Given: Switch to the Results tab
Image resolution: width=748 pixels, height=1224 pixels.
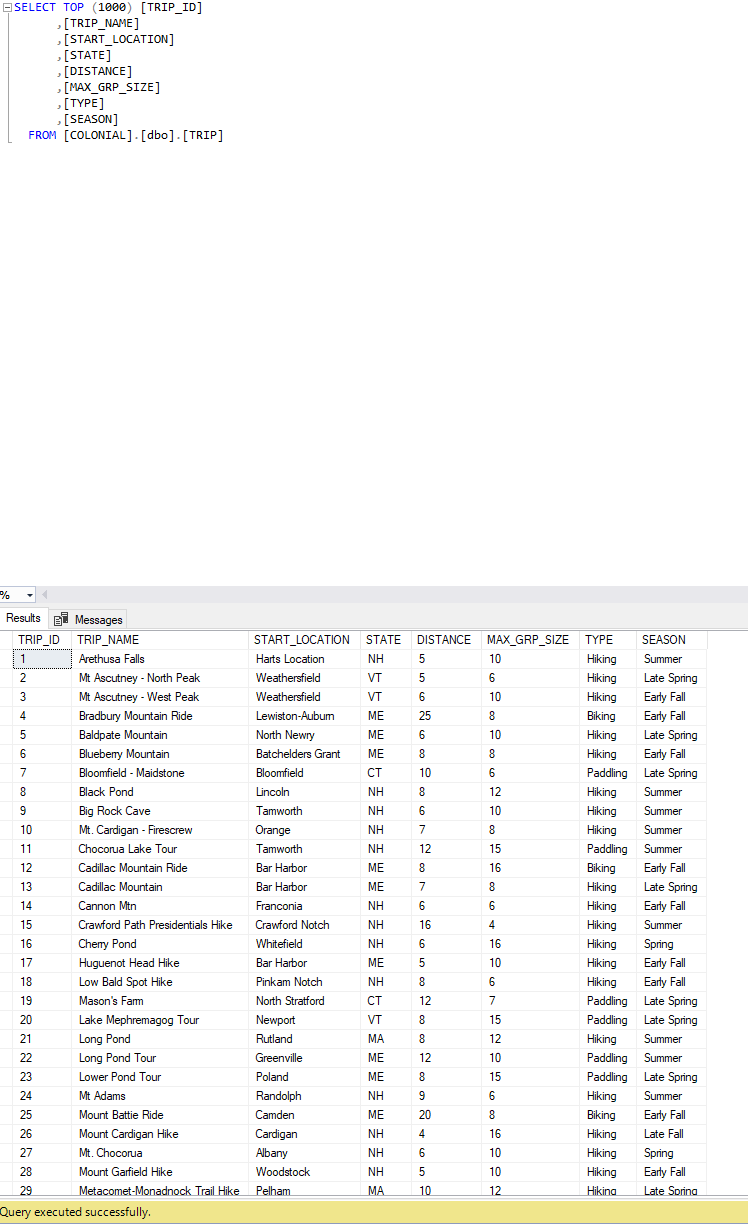Looking at the screenshot, I should pos(23,619).
